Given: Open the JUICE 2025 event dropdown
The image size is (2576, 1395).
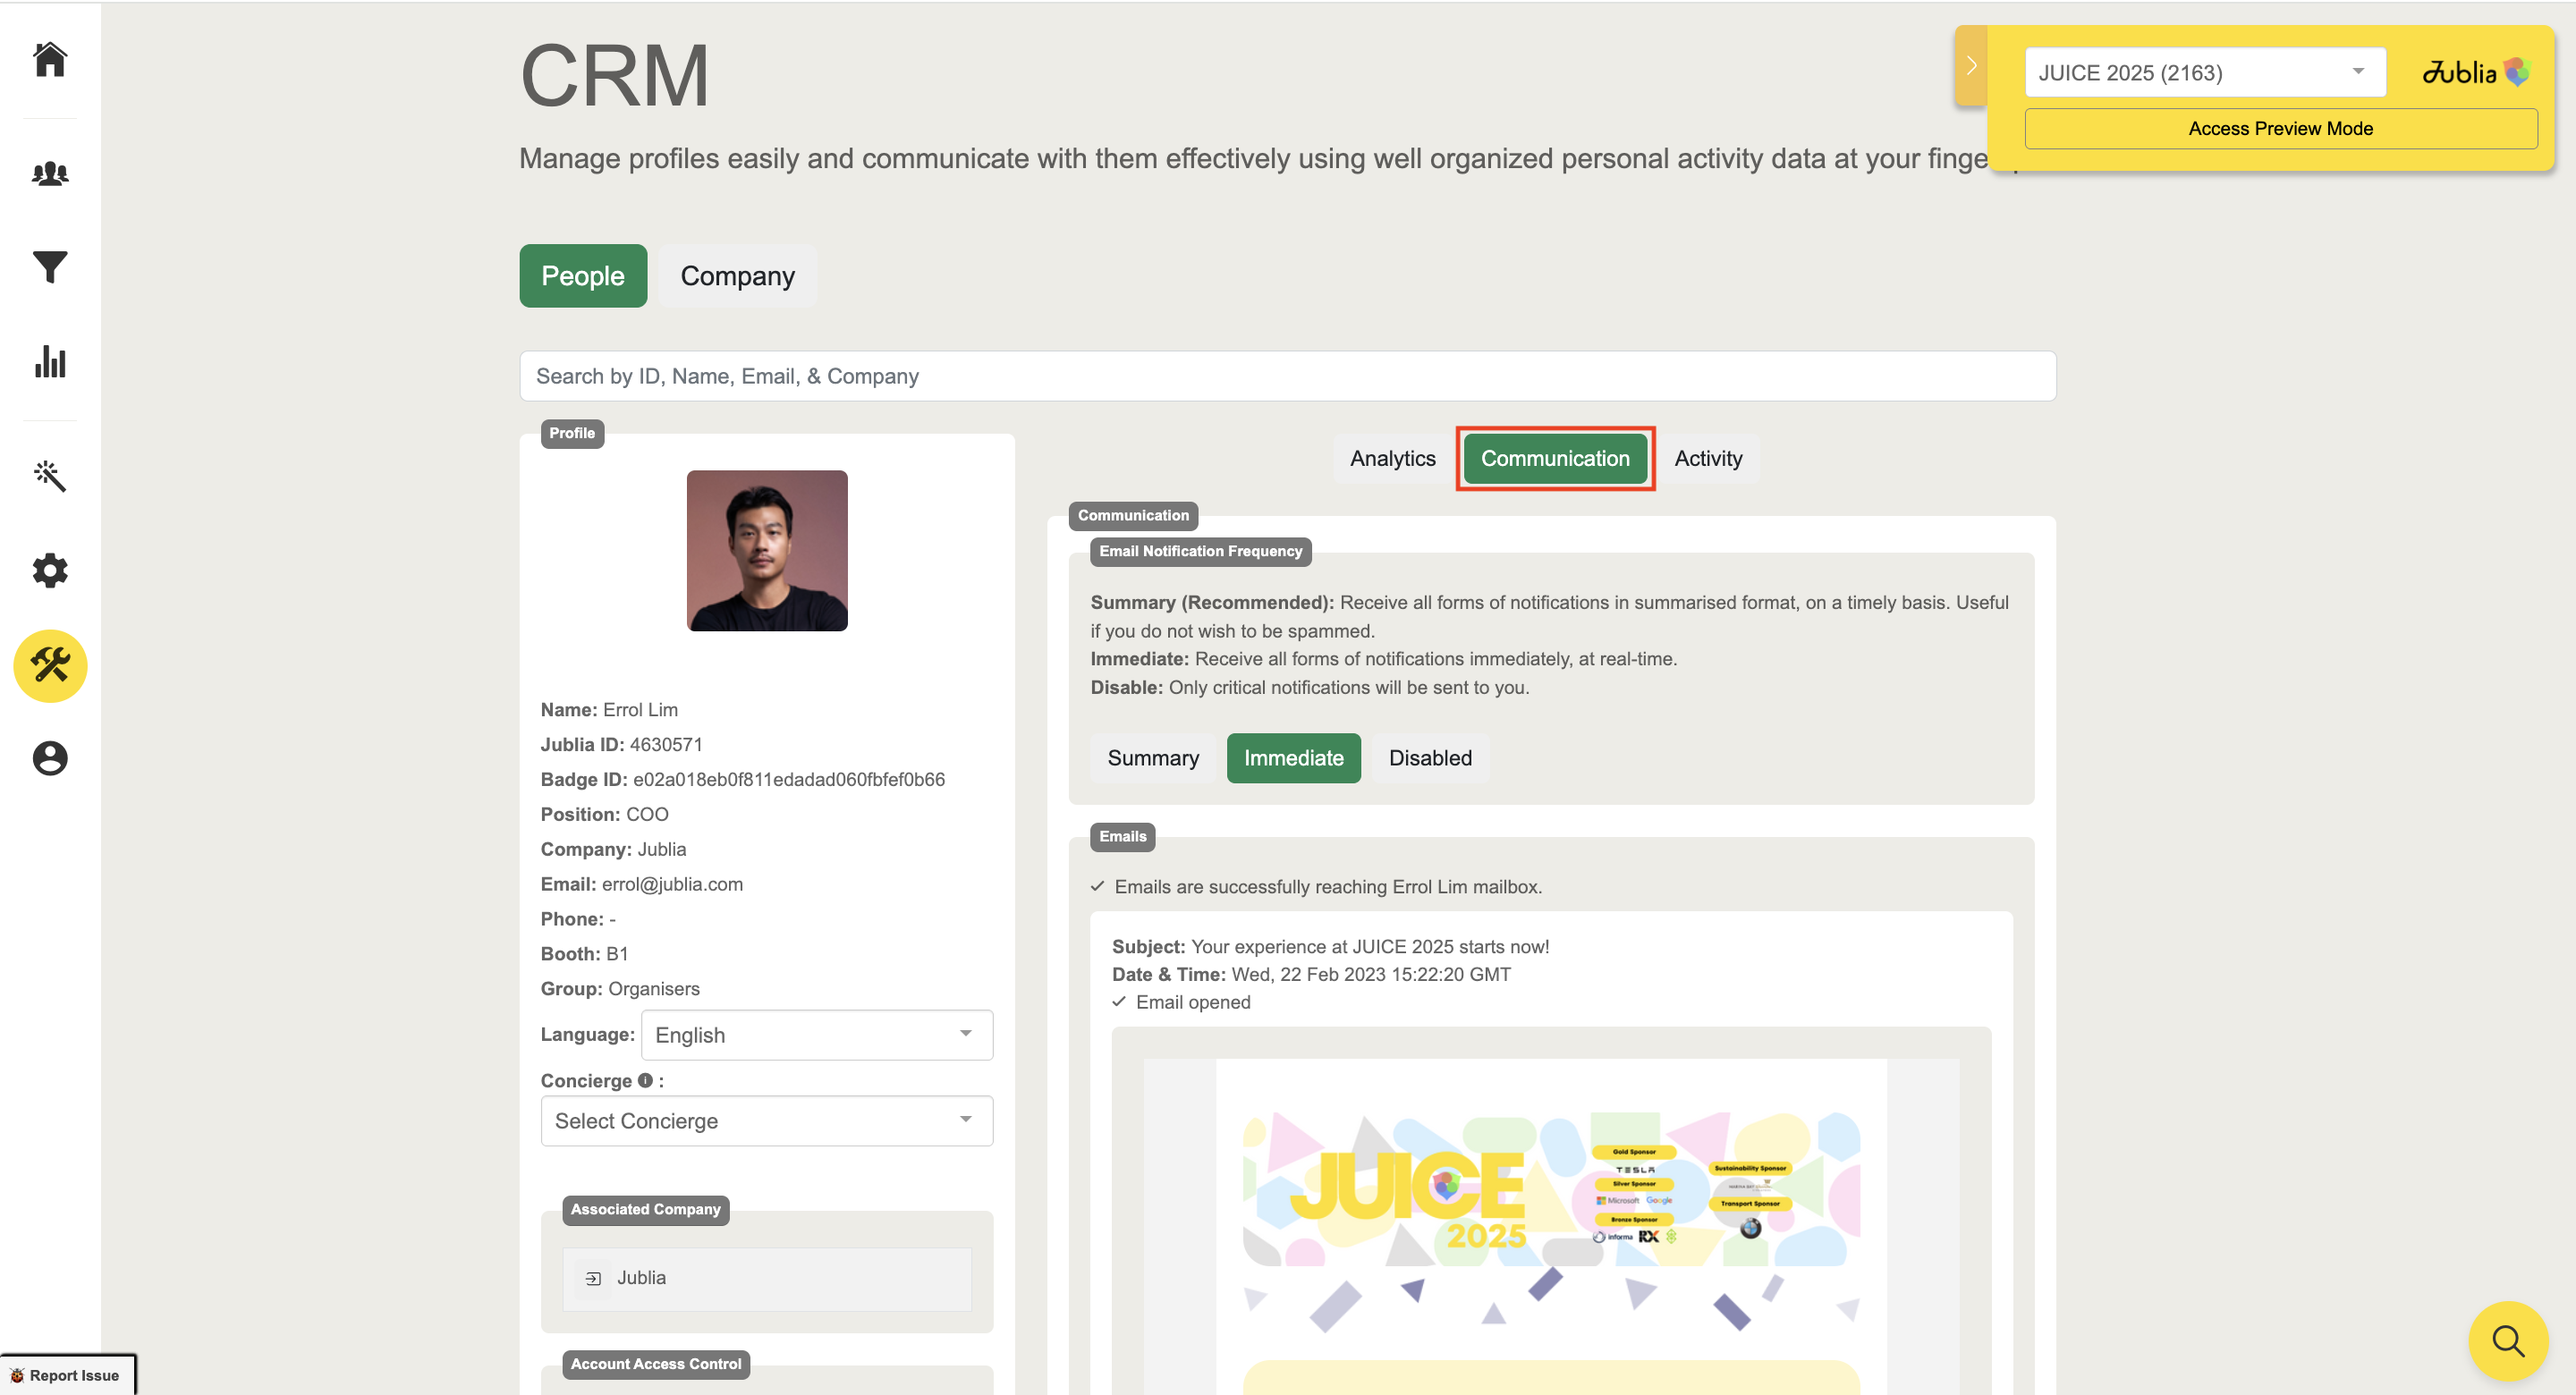Looking at the screenshot, I should click(2204, 72).
